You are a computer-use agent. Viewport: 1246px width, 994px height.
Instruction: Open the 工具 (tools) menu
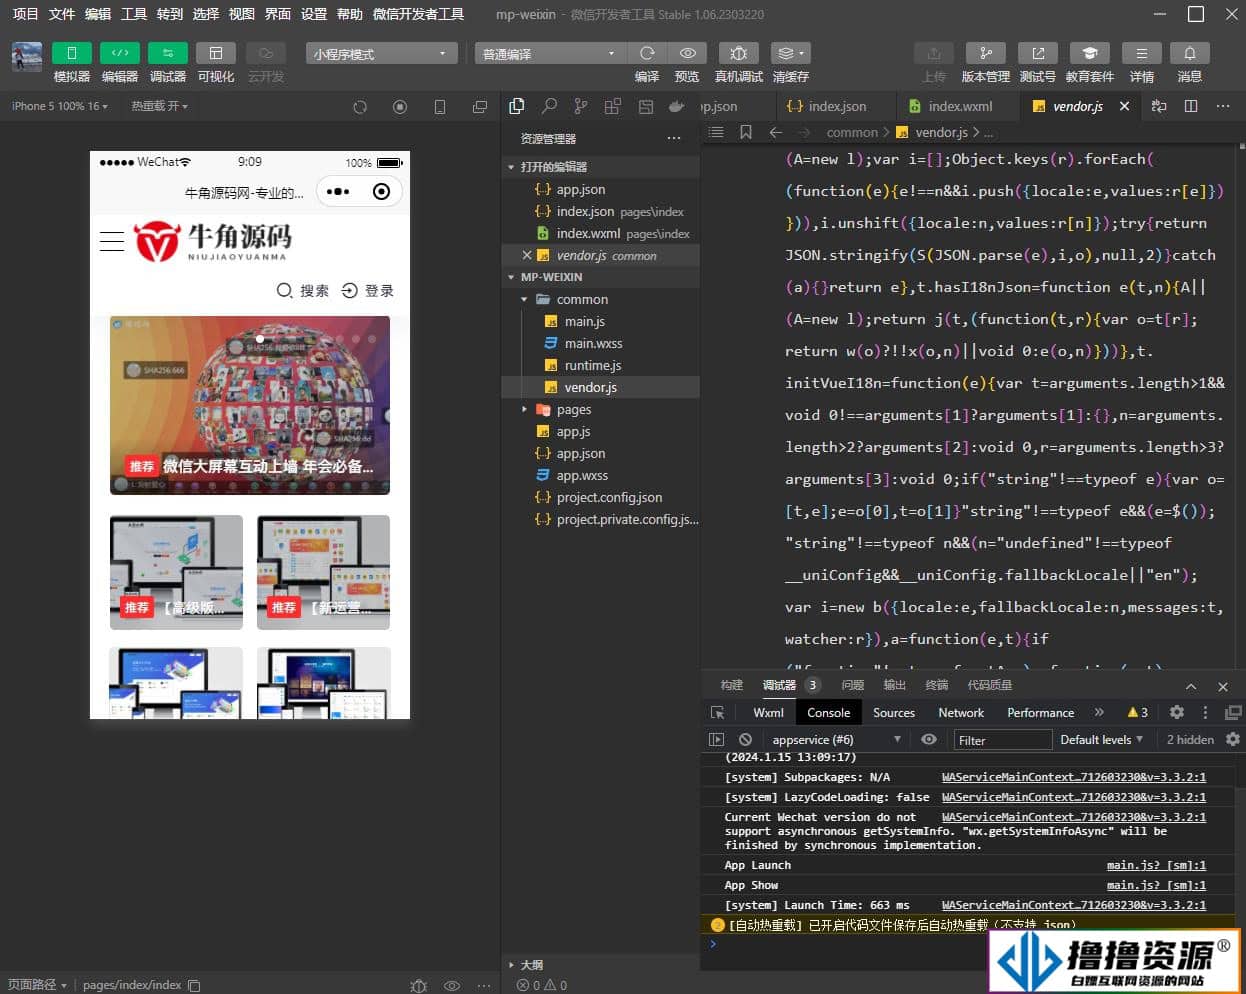(134, 13)
